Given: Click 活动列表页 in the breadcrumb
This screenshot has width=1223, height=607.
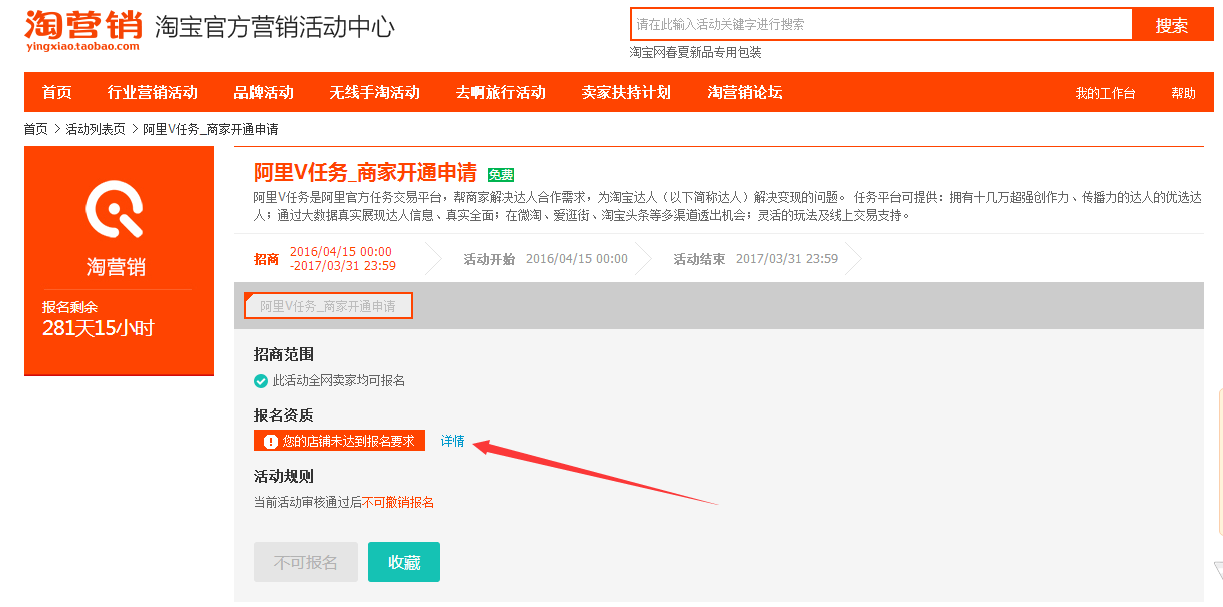Looking at the screenshot, I should pyautogui.click(x=96, y=129).
